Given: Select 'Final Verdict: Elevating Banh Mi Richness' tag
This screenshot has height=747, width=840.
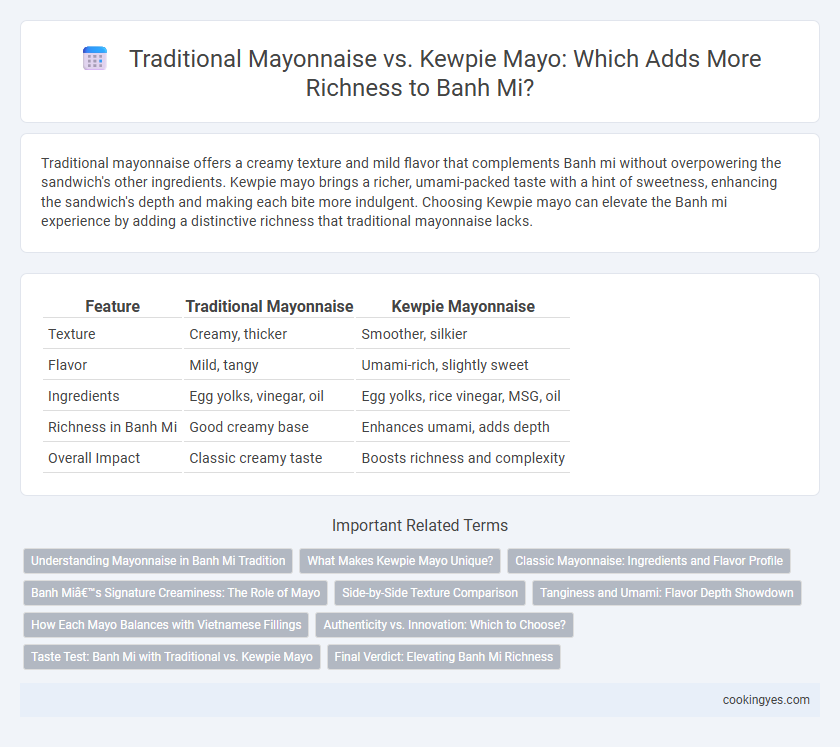Looking at the screenshot, I should pyautogui.click(x=444, y=657).
